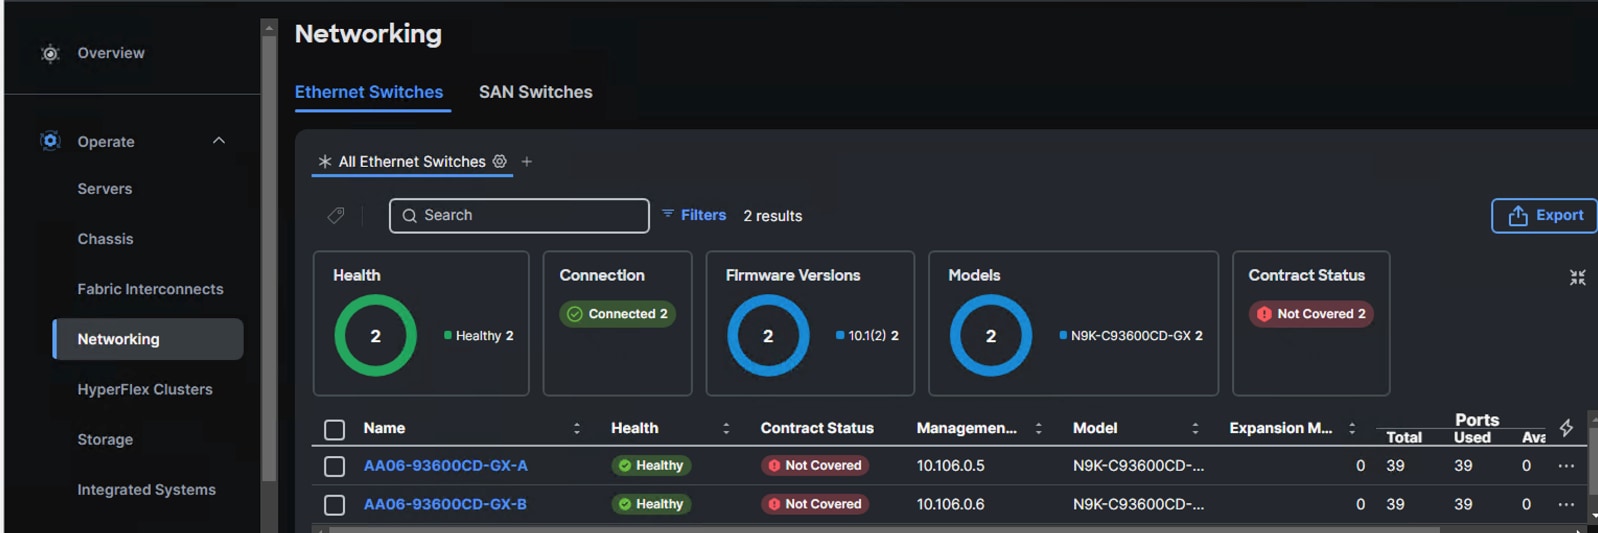Click the Contract Status column header
This screenshot has width=1598, height=533.
coord(817,428)
